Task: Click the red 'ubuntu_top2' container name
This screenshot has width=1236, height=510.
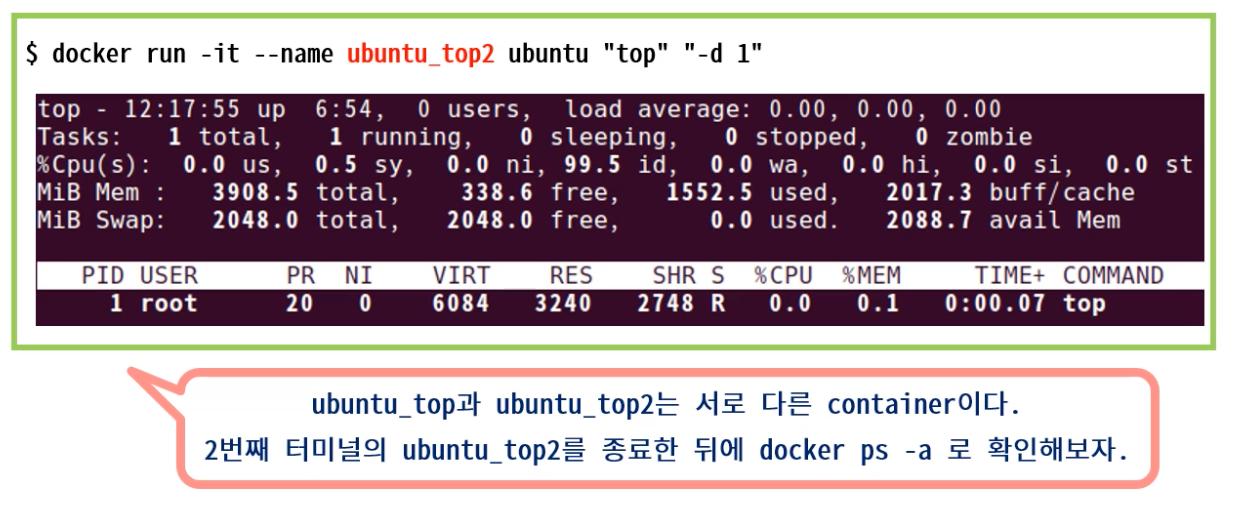Action: 421,54
